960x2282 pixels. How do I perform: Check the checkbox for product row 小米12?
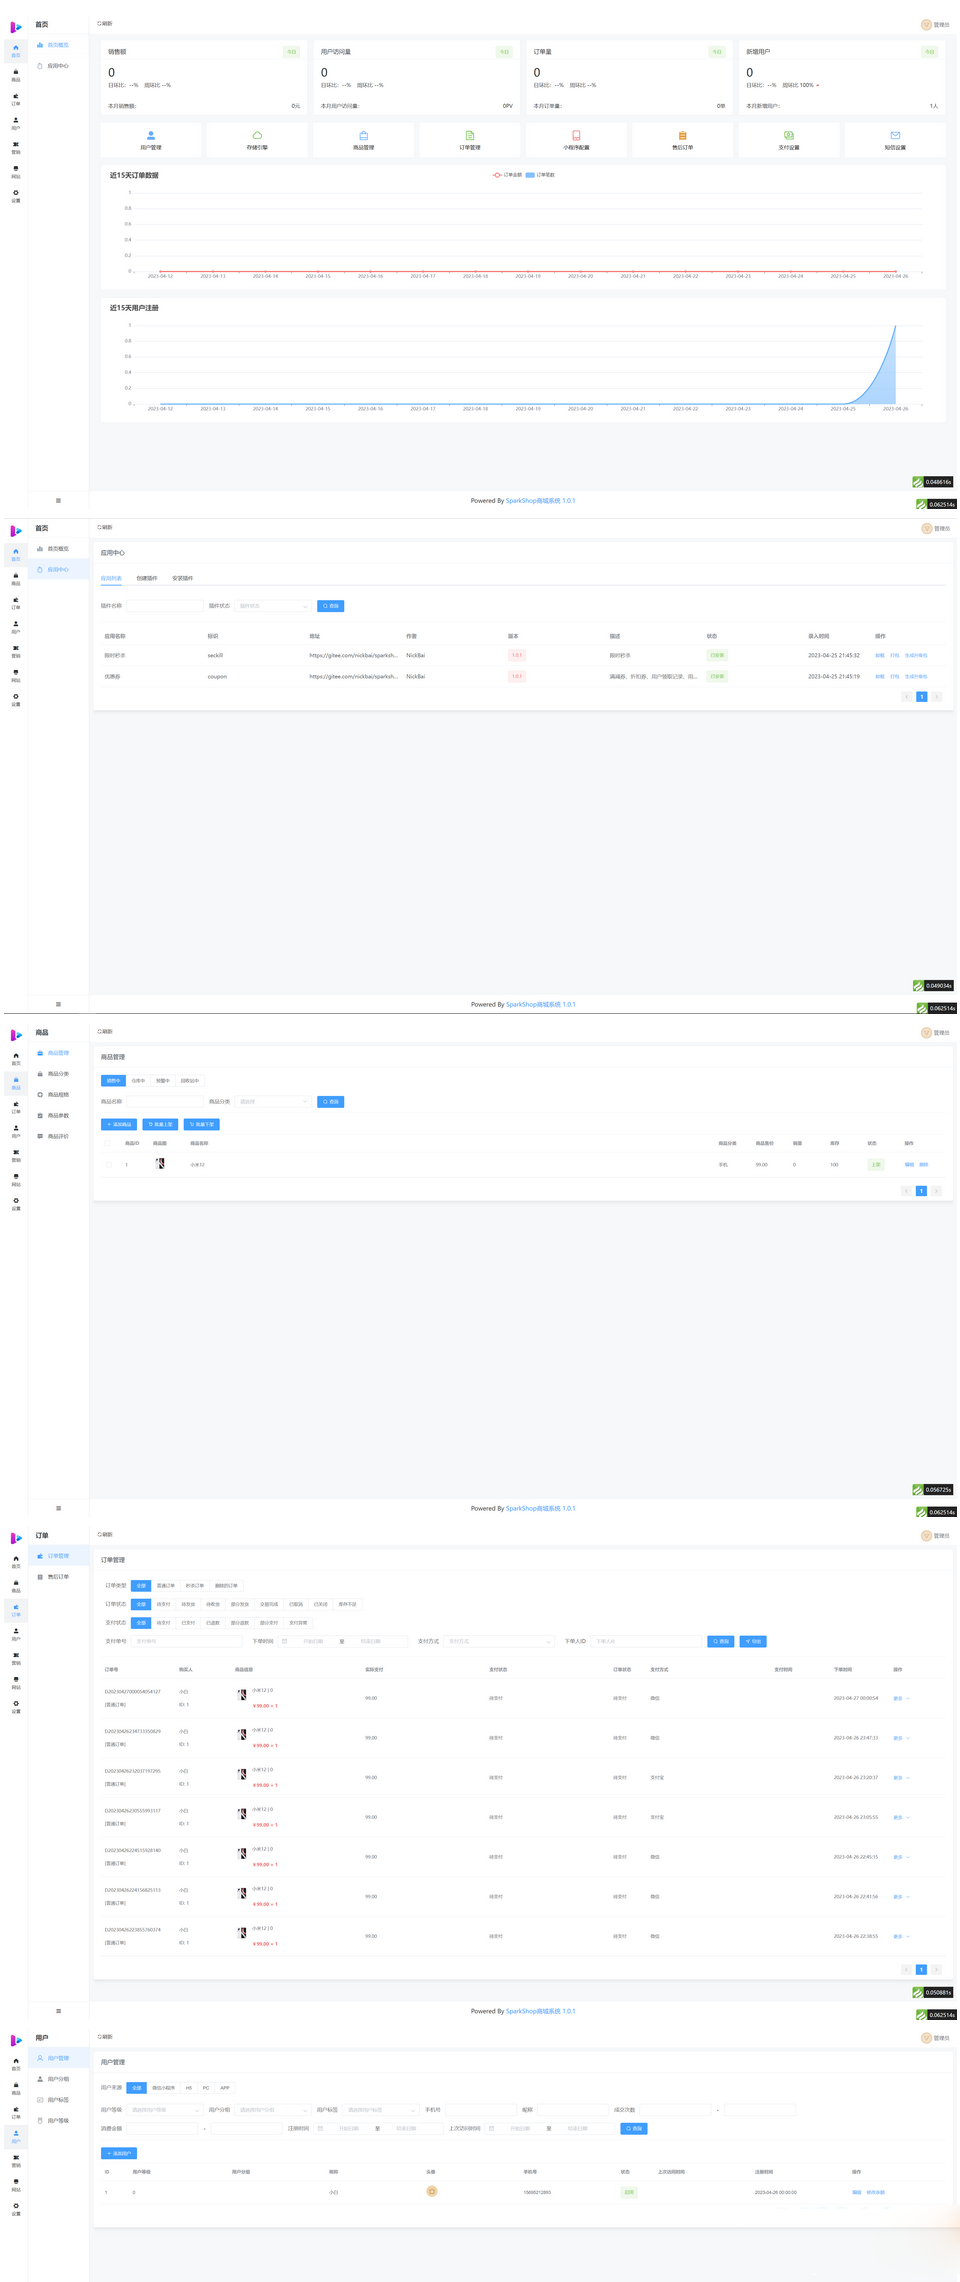(x=108, y=1164)
